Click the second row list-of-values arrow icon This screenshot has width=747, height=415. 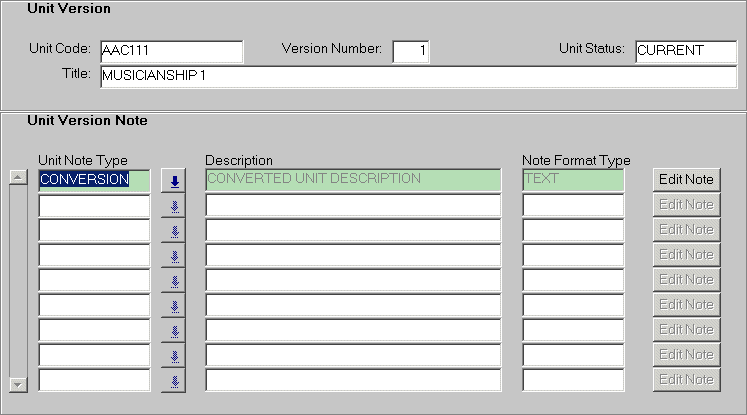(174, 206)
